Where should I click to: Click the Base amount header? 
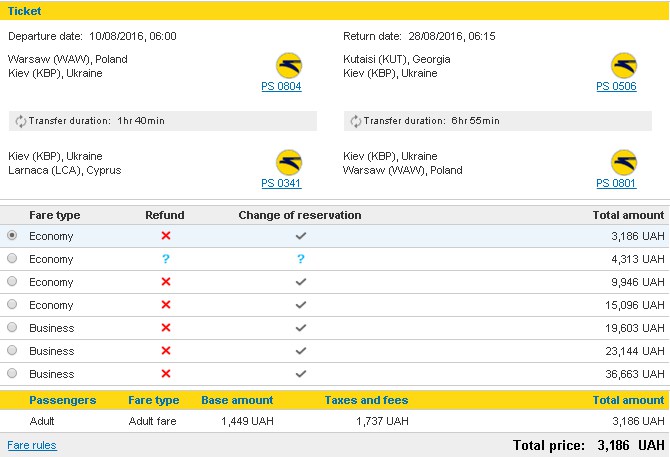tap(237, 400)
